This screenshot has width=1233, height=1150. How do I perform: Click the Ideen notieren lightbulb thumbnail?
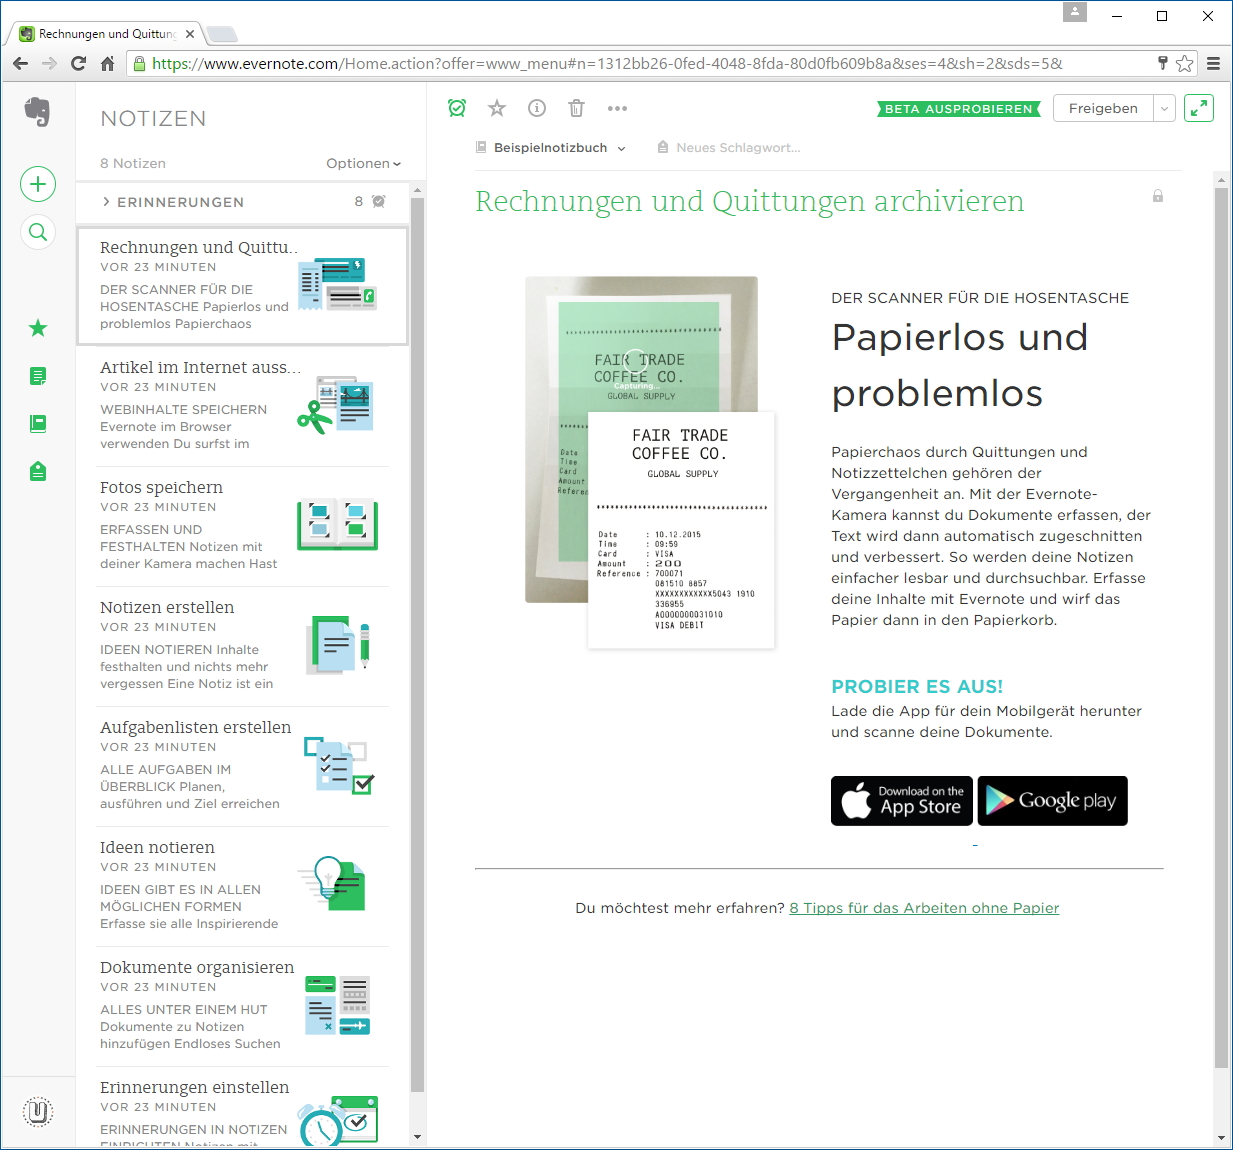[x=334, y=882]
